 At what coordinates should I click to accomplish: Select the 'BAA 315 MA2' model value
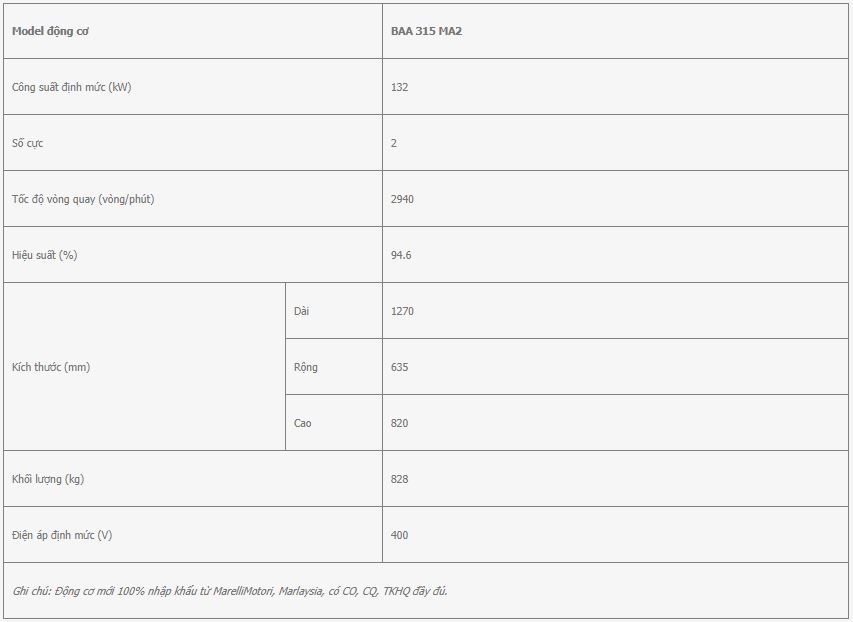(426, 31)
